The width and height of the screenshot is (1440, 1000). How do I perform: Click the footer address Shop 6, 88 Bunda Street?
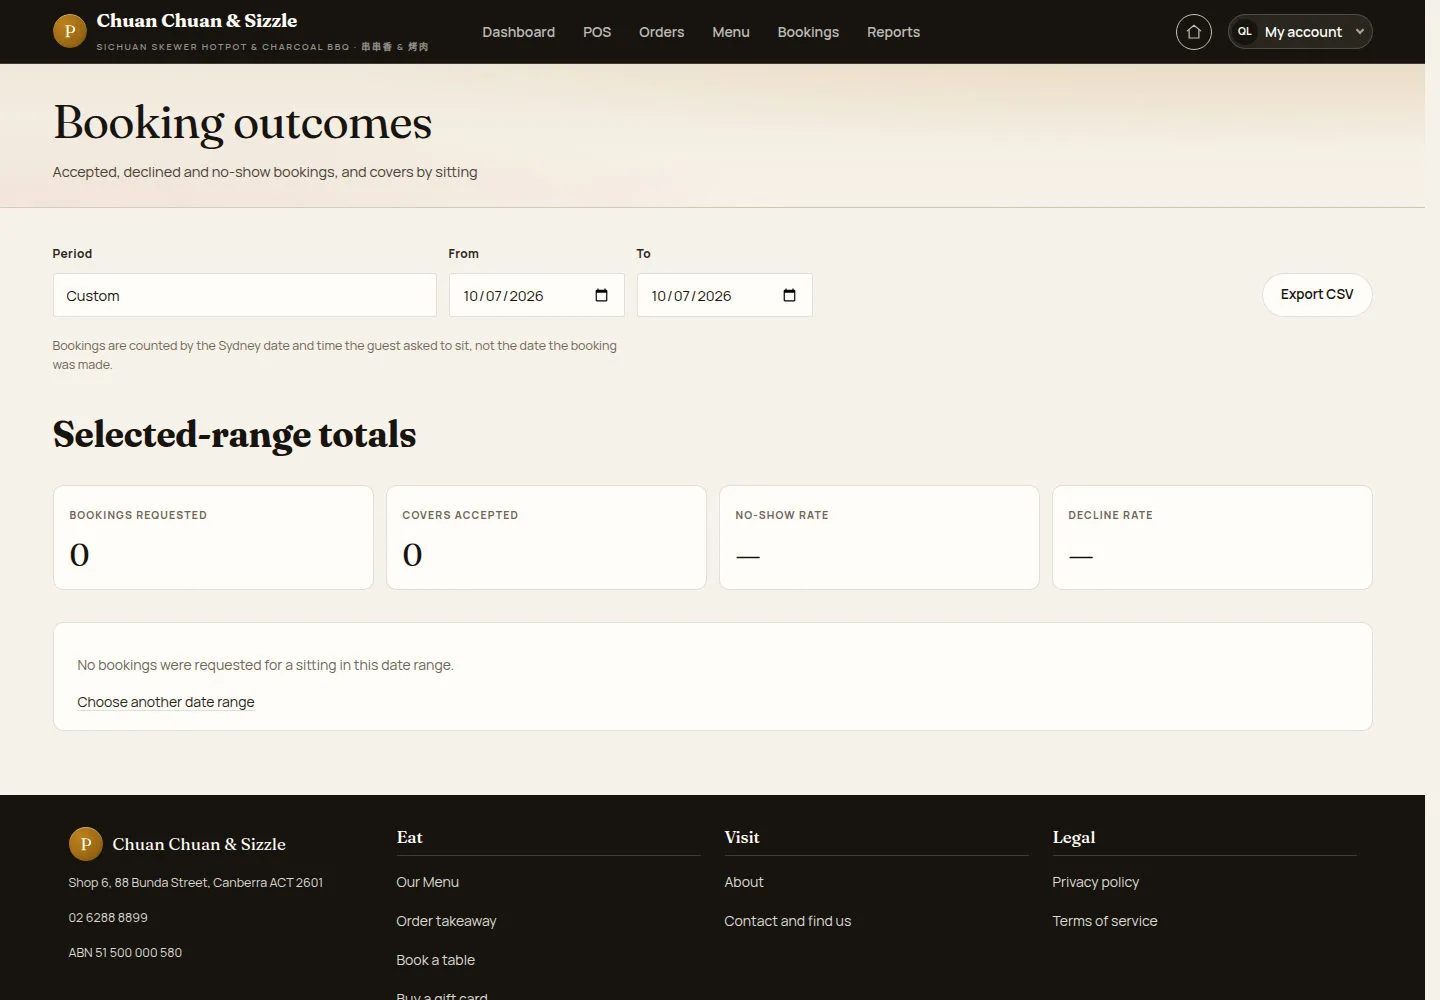(x=195, y=882)
